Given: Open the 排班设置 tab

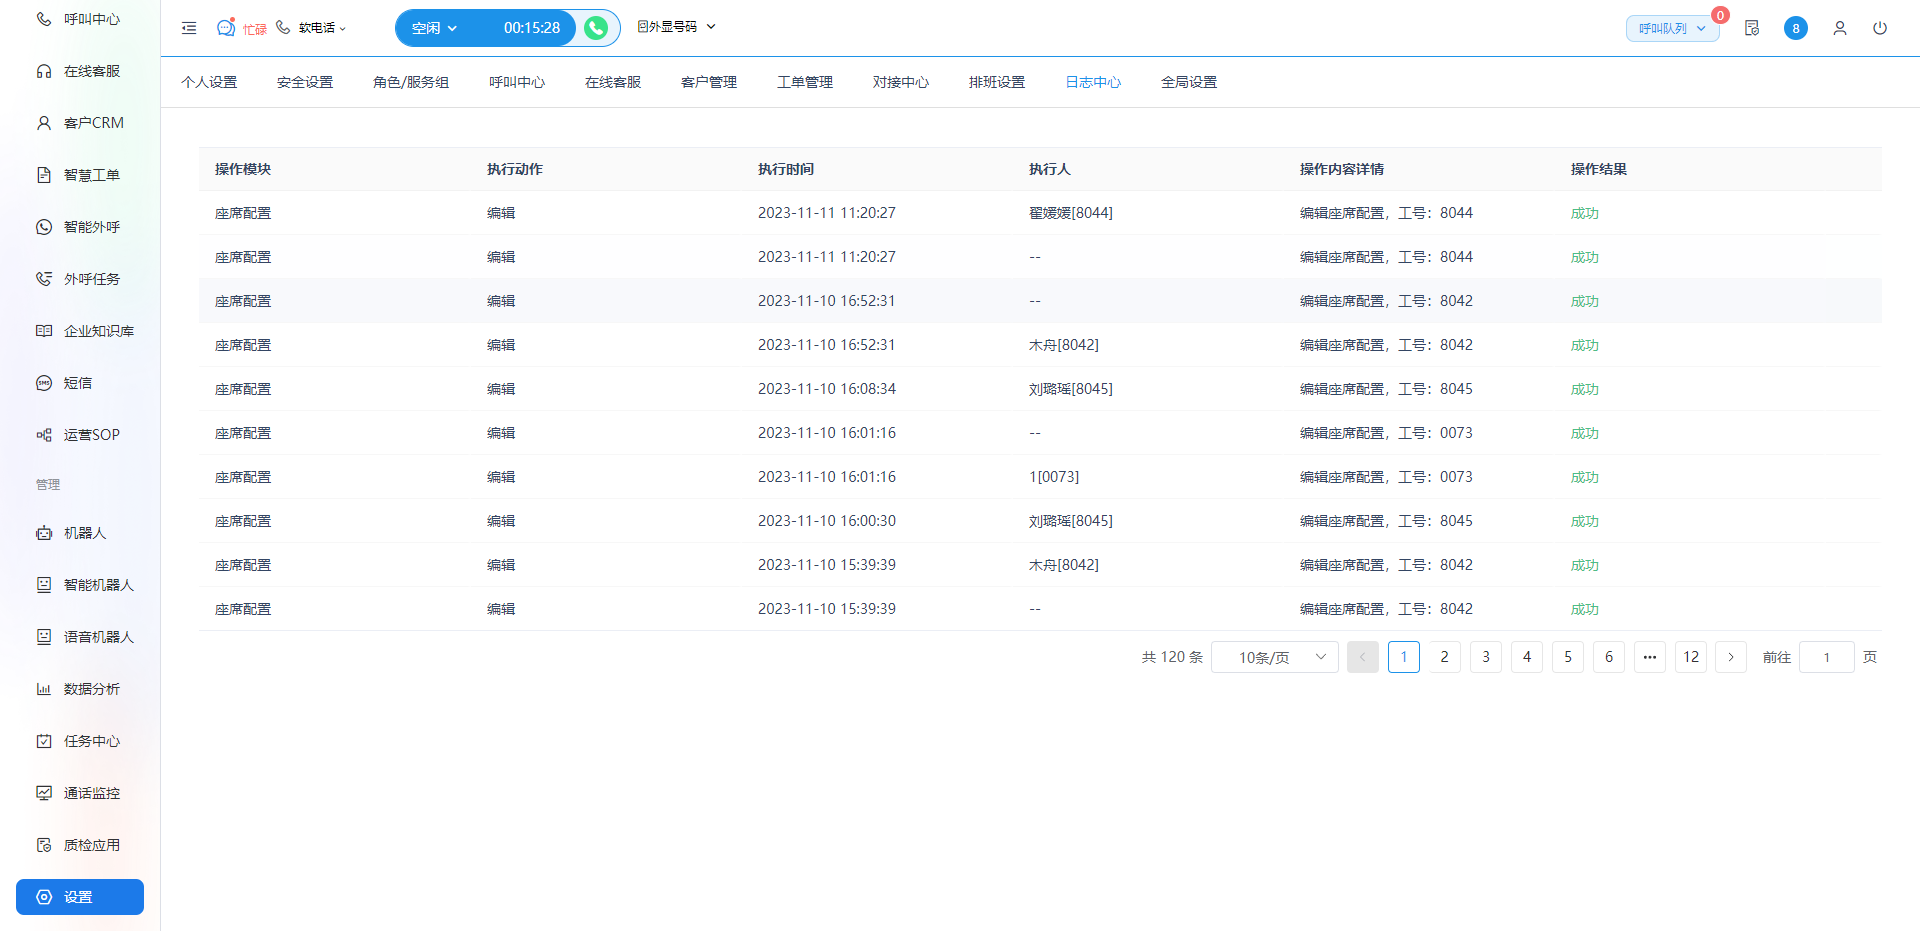Looking at the screenshot, I should pyautogui.click(x=997, y=82).
